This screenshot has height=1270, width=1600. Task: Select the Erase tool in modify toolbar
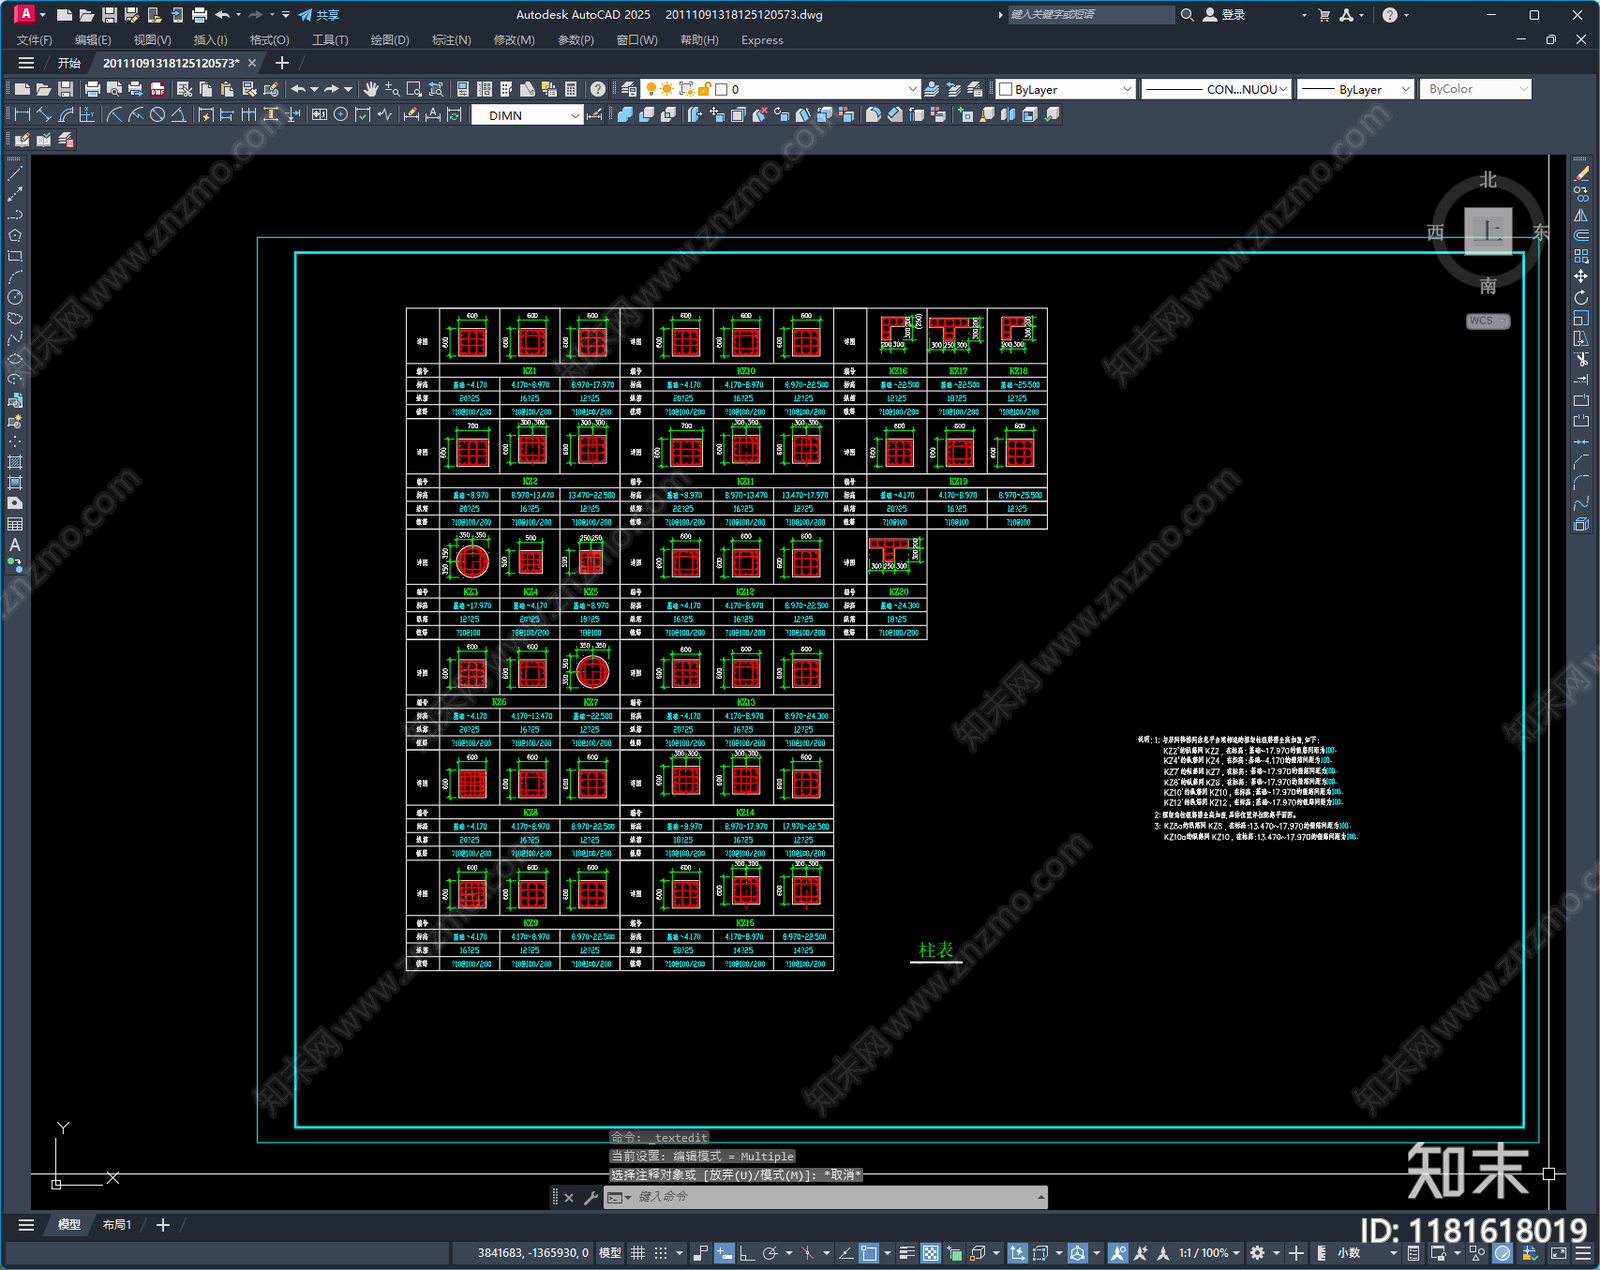coord(1581,174)
